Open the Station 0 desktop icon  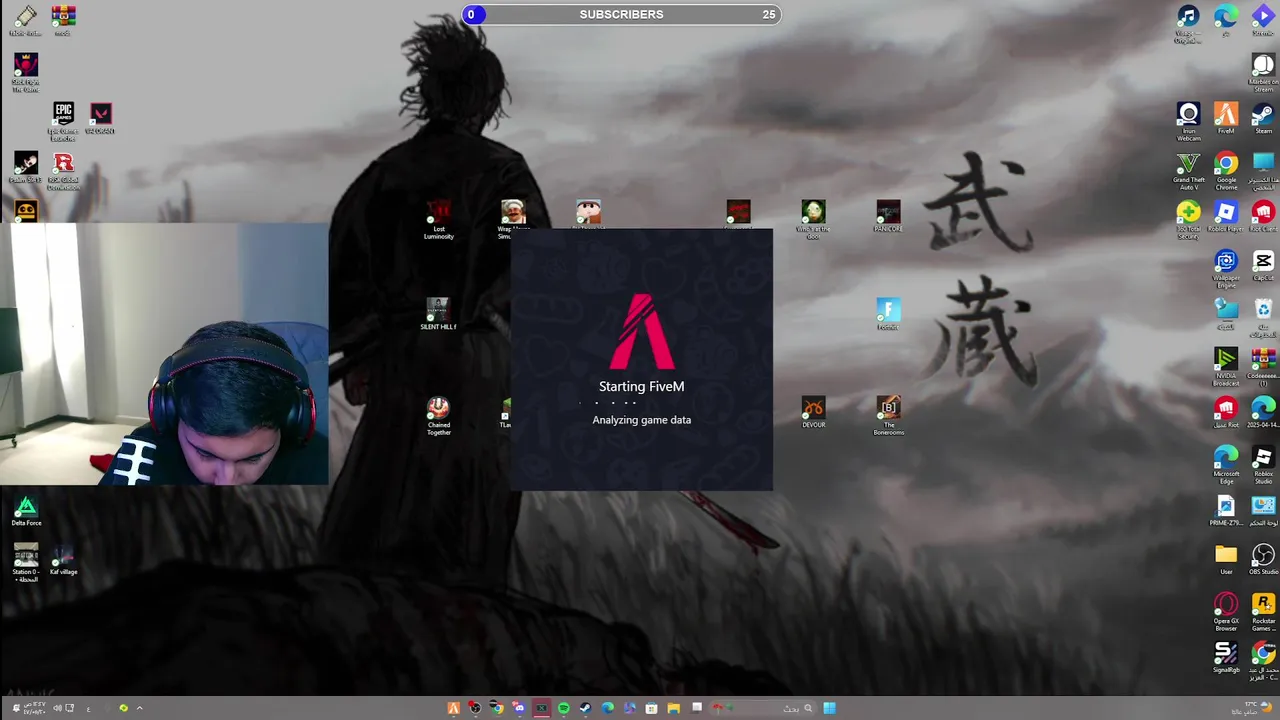(x=26, y=563)
